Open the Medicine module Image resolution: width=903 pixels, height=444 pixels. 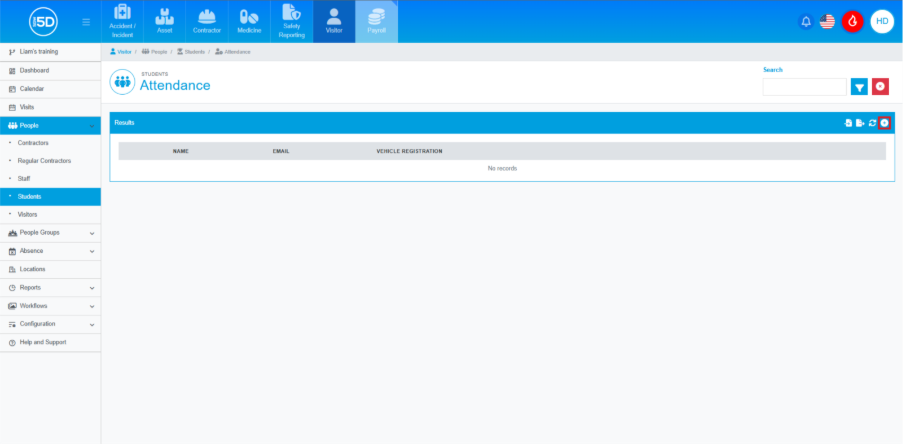click(249, 21)
